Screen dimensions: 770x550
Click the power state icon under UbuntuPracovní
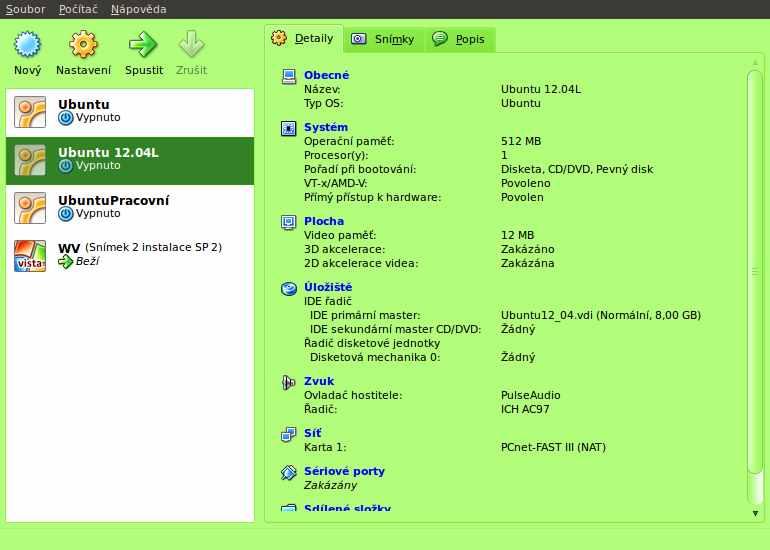coord(65,214)
